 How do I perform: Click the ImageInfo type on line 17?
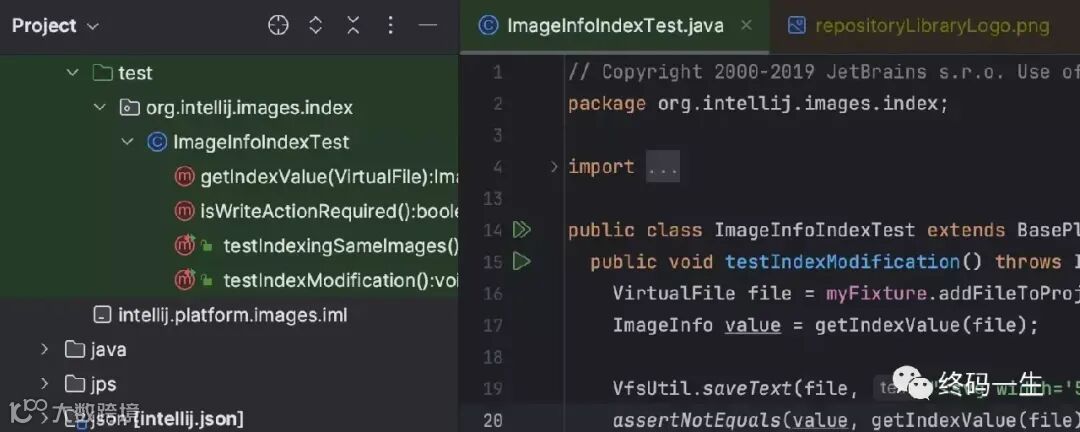(x=663, y=325)
